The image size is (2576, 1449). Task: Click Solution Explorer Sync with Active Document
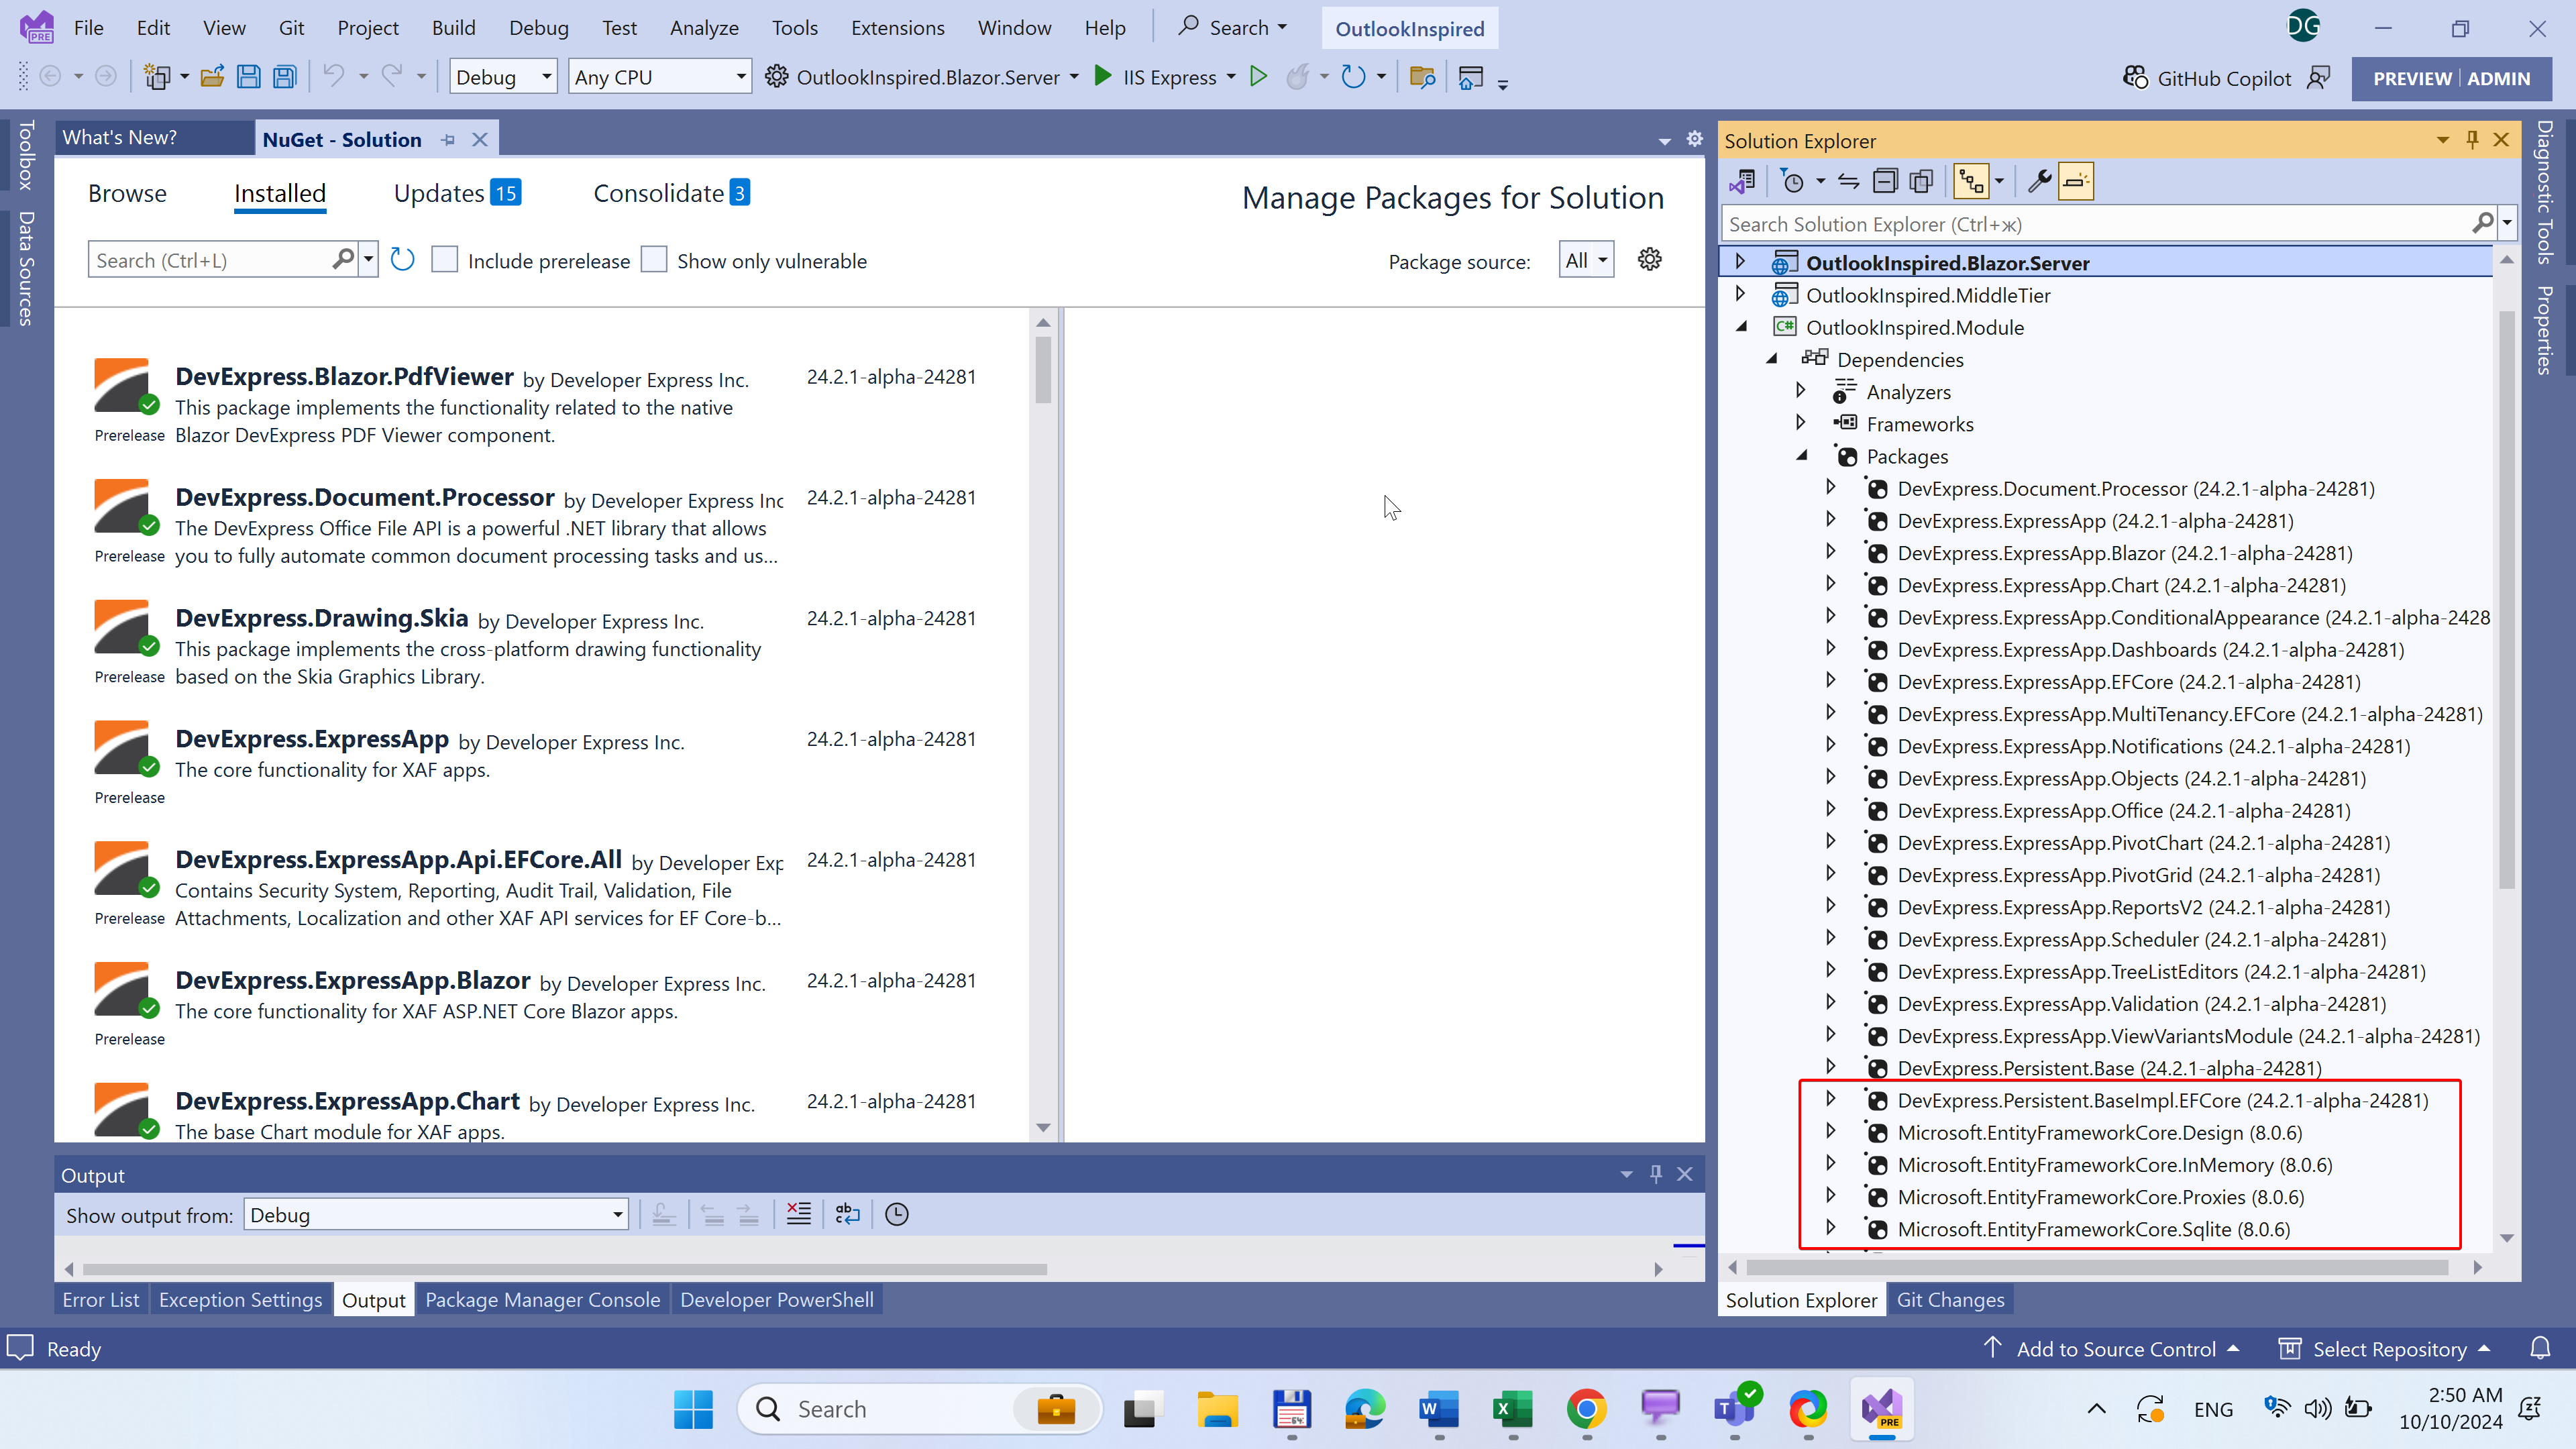[1848, 181]
